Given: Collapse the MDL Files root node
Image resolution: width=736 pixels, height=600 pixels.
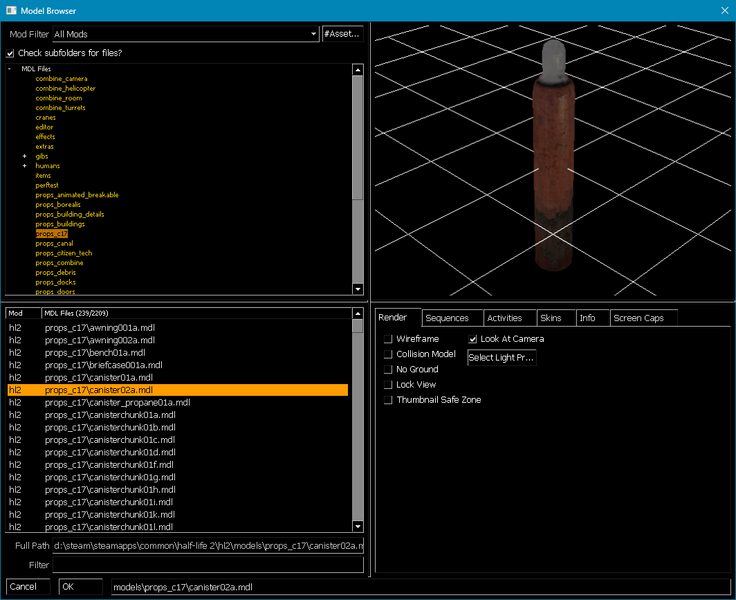Looking at the screenshot, I should click(x=10, y=69).
